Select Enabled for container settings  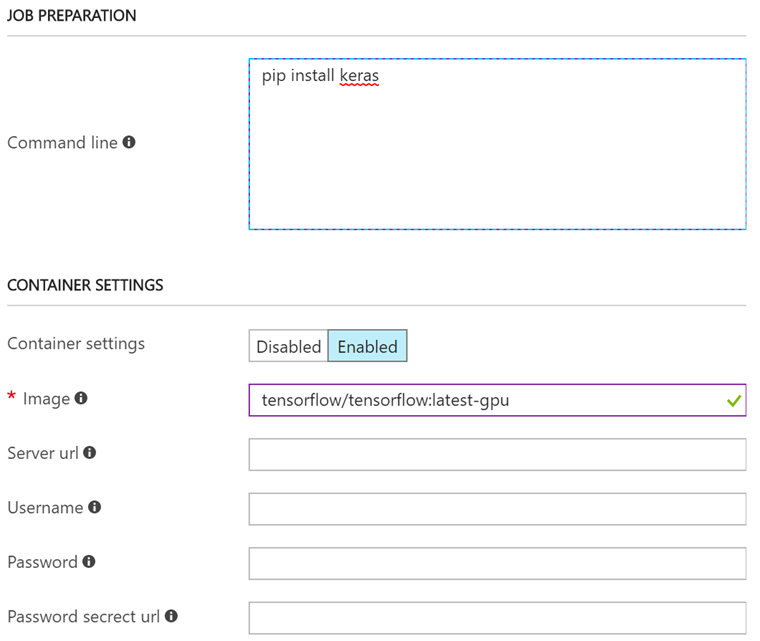pos(367,346)
